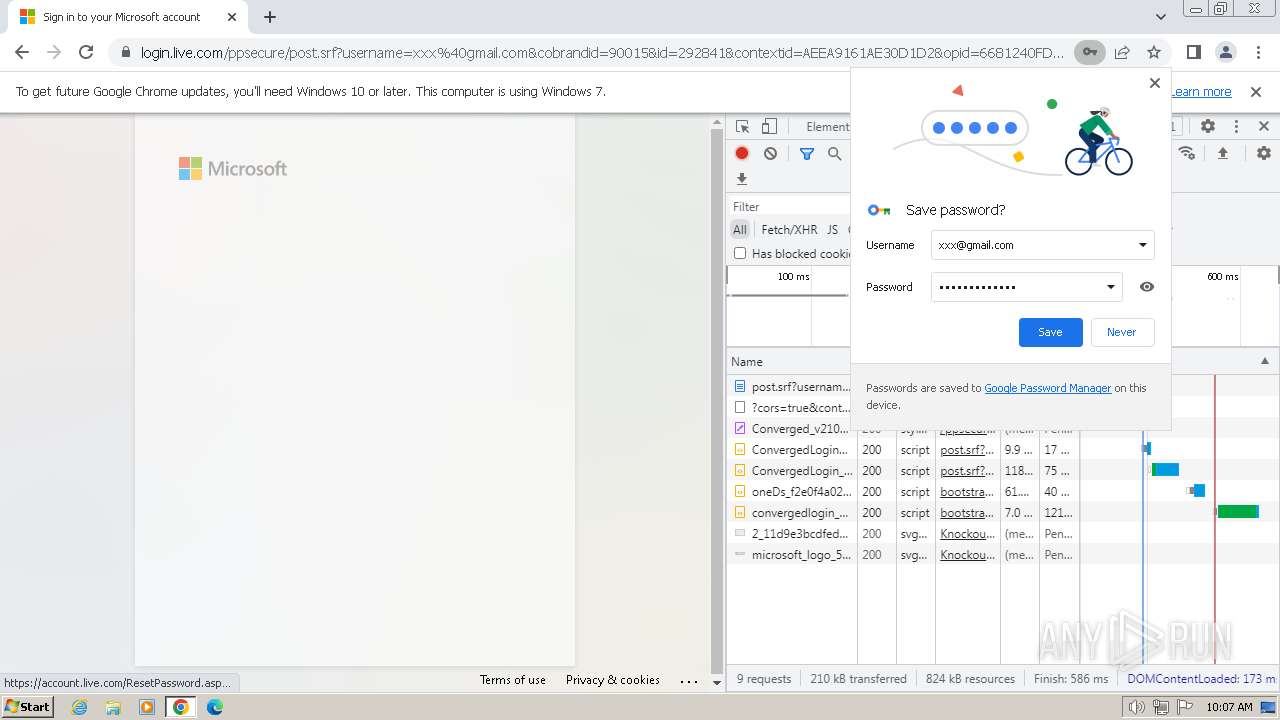The height and width of the screenshot is (720, 1280).
Task: Click the network Filter input field
Action: click(x=790, y=206)
